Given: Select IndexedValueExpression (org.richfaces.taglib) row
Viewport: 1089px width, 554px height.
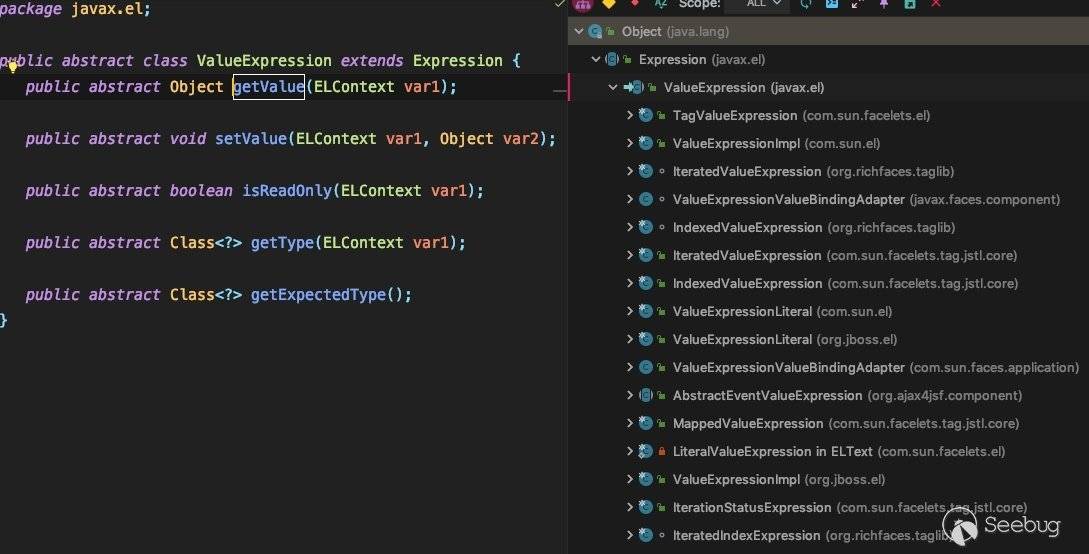Looking at the screenshot, I should [829, 227].
